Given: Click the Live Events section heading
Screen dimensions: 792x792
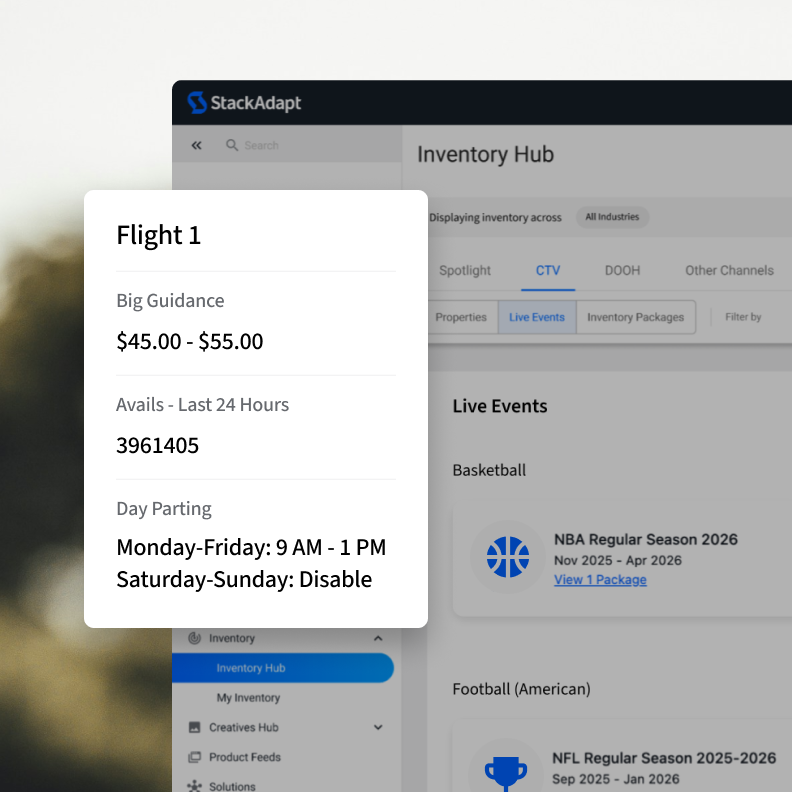Looking at the screenshot, I should (x=500, y=406).
